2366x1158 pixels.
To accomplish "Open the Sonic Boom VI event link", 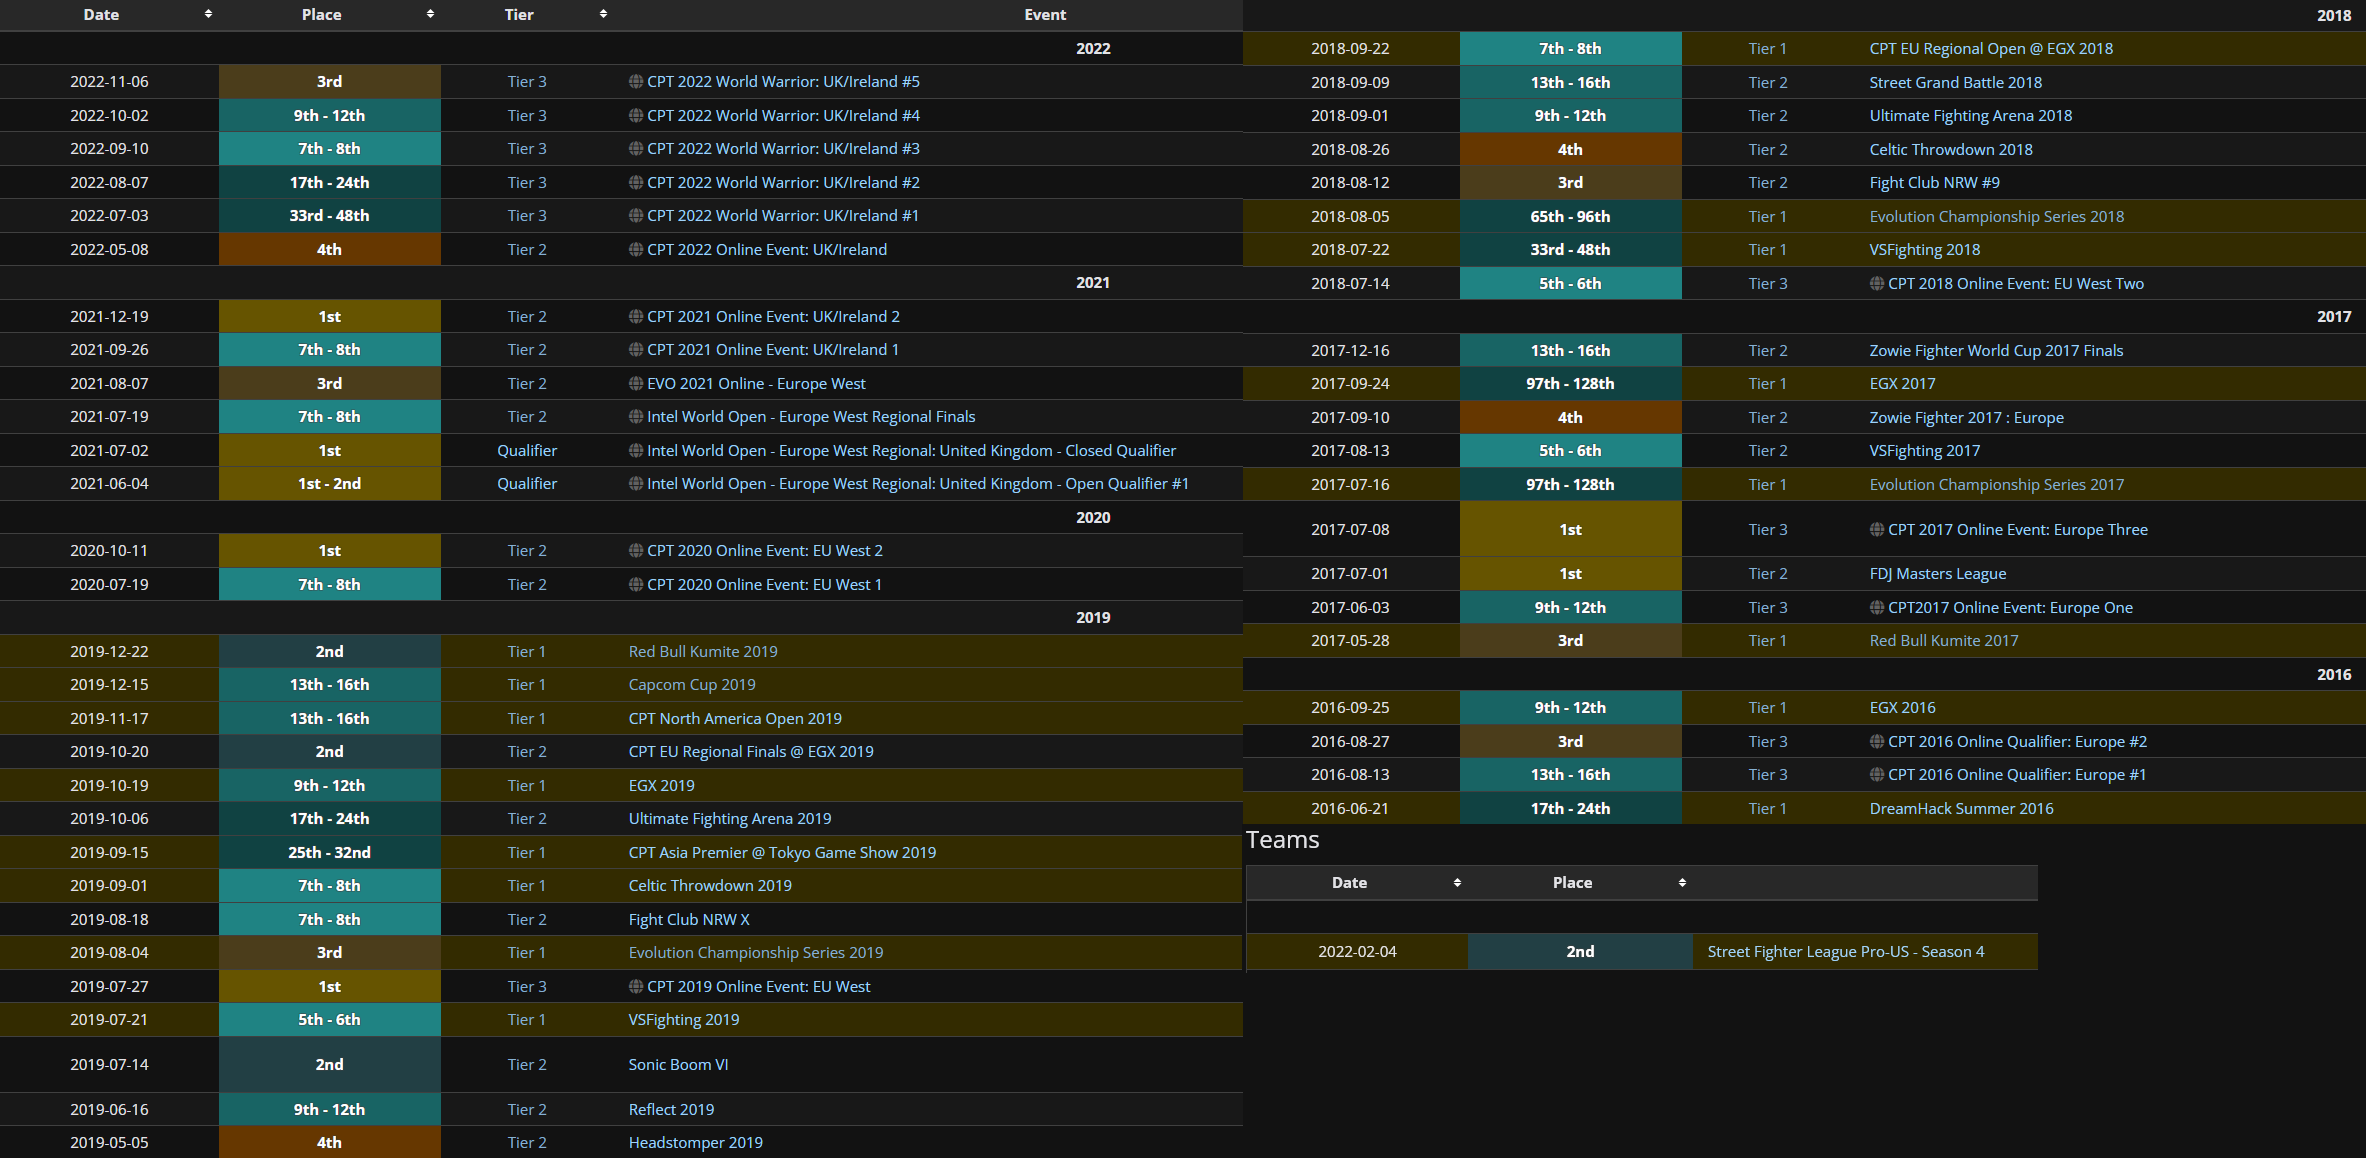I will point(678,1065).
